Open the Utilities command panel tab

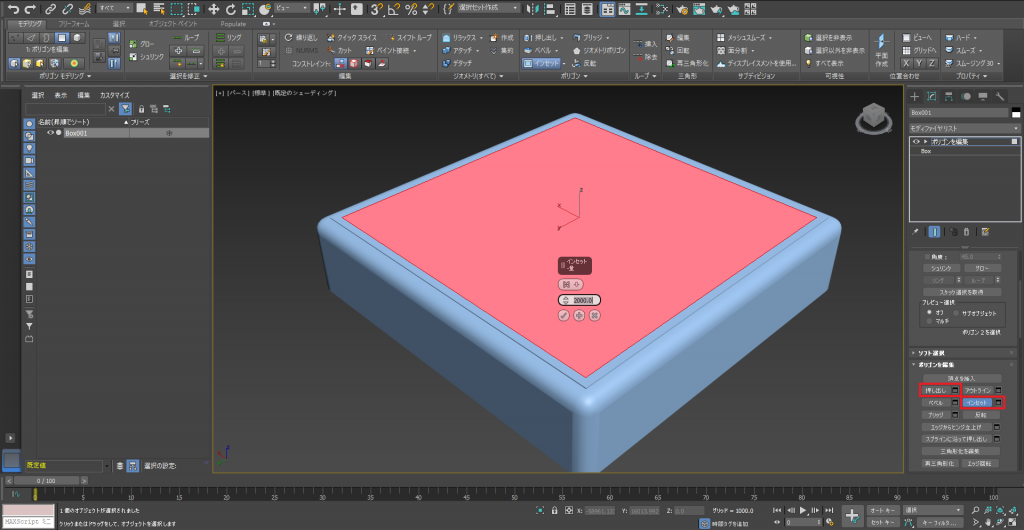tap(1000, 96)
